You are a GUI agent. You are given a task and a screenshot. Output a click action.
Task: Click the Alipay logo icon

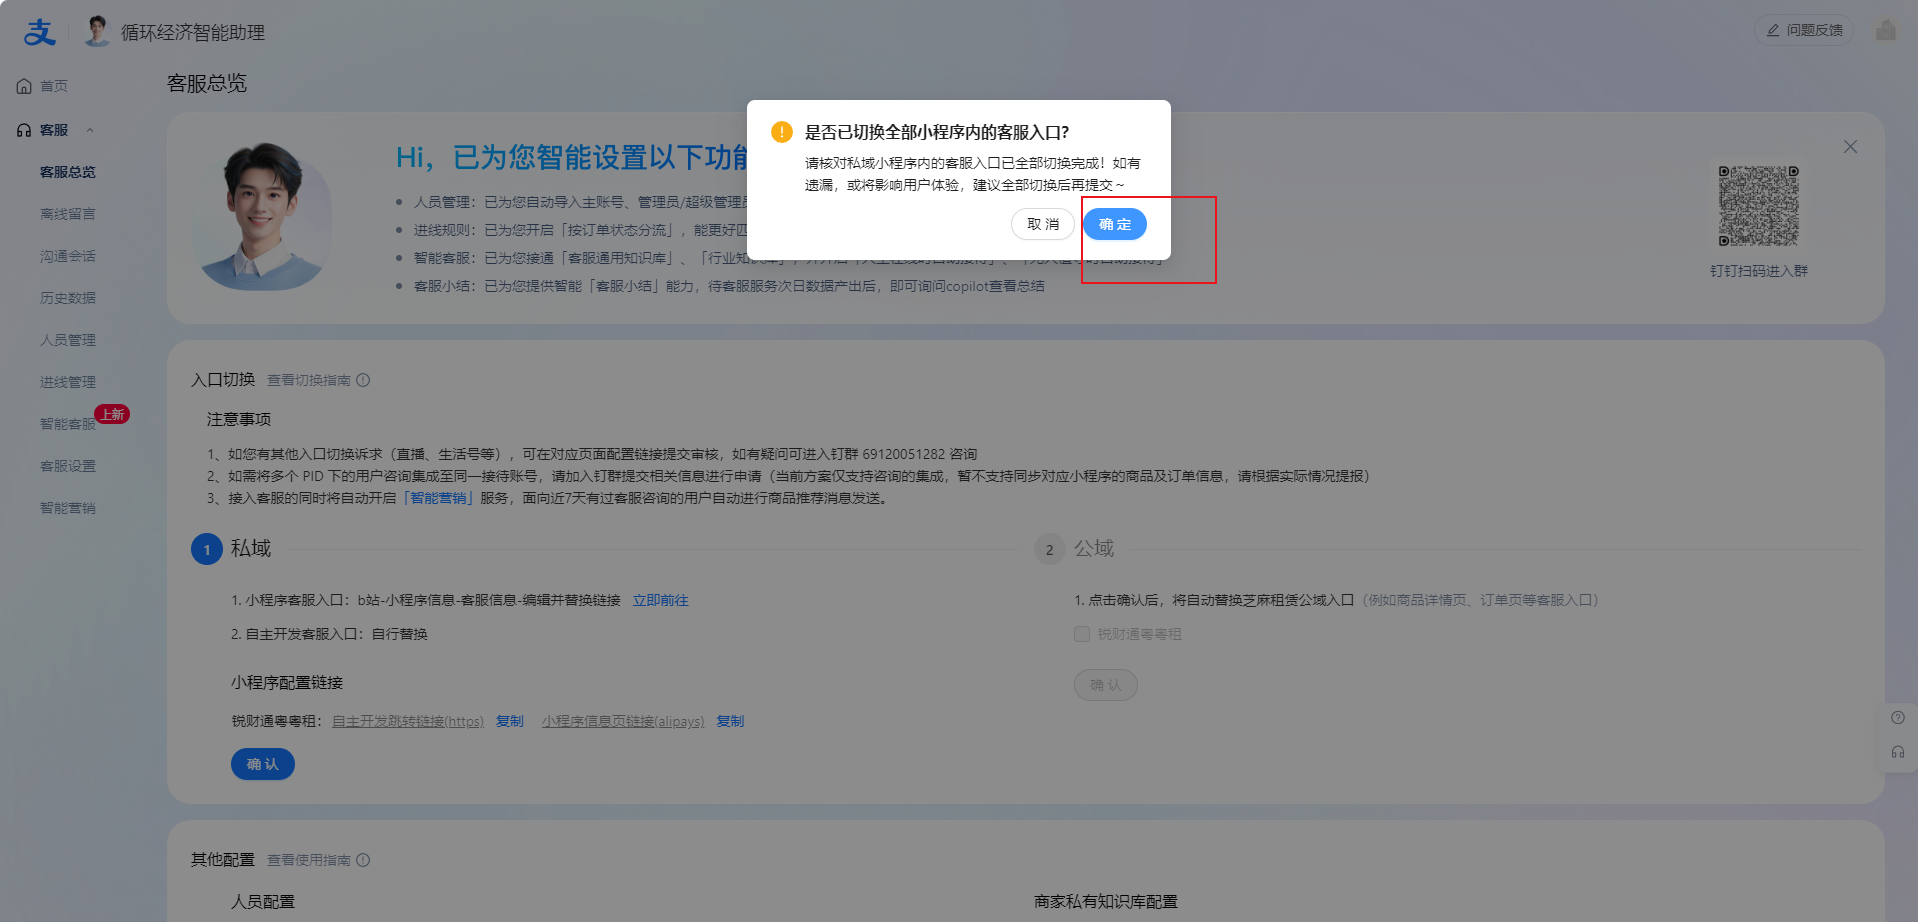[x=39, y=32]
